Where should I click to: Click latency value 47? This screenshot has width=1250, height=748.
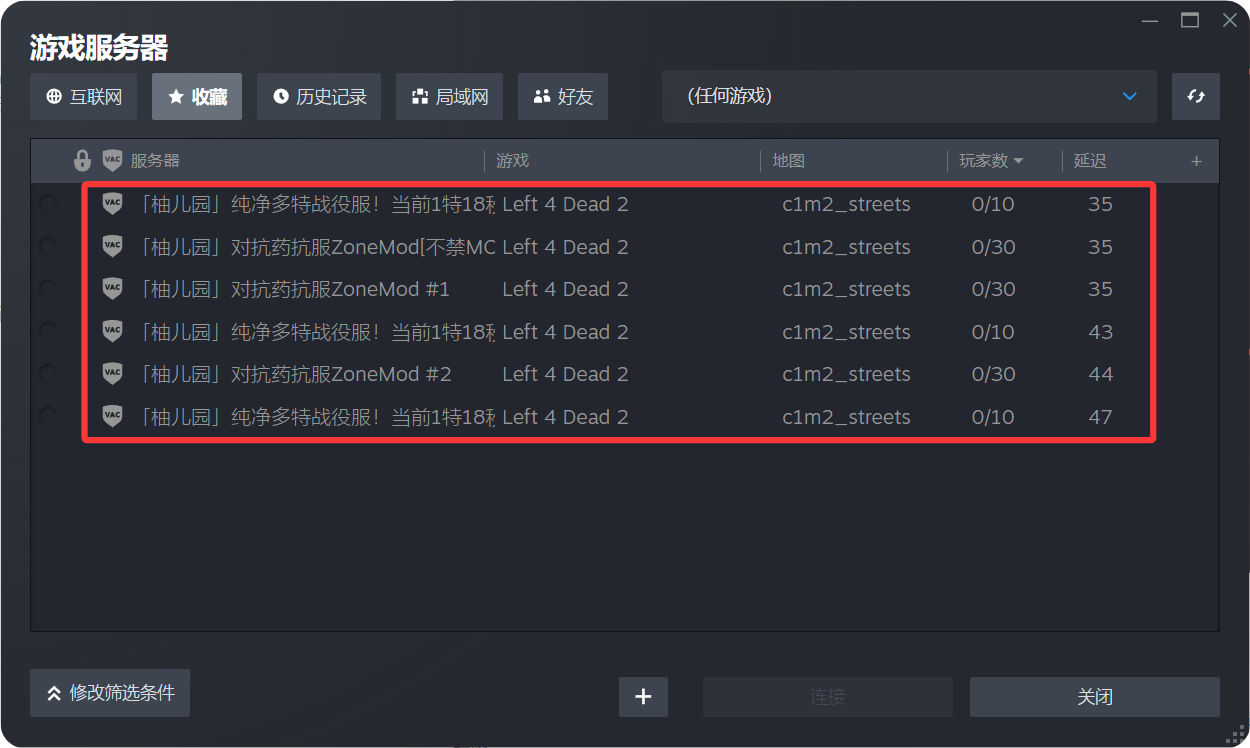(1100, 417)
